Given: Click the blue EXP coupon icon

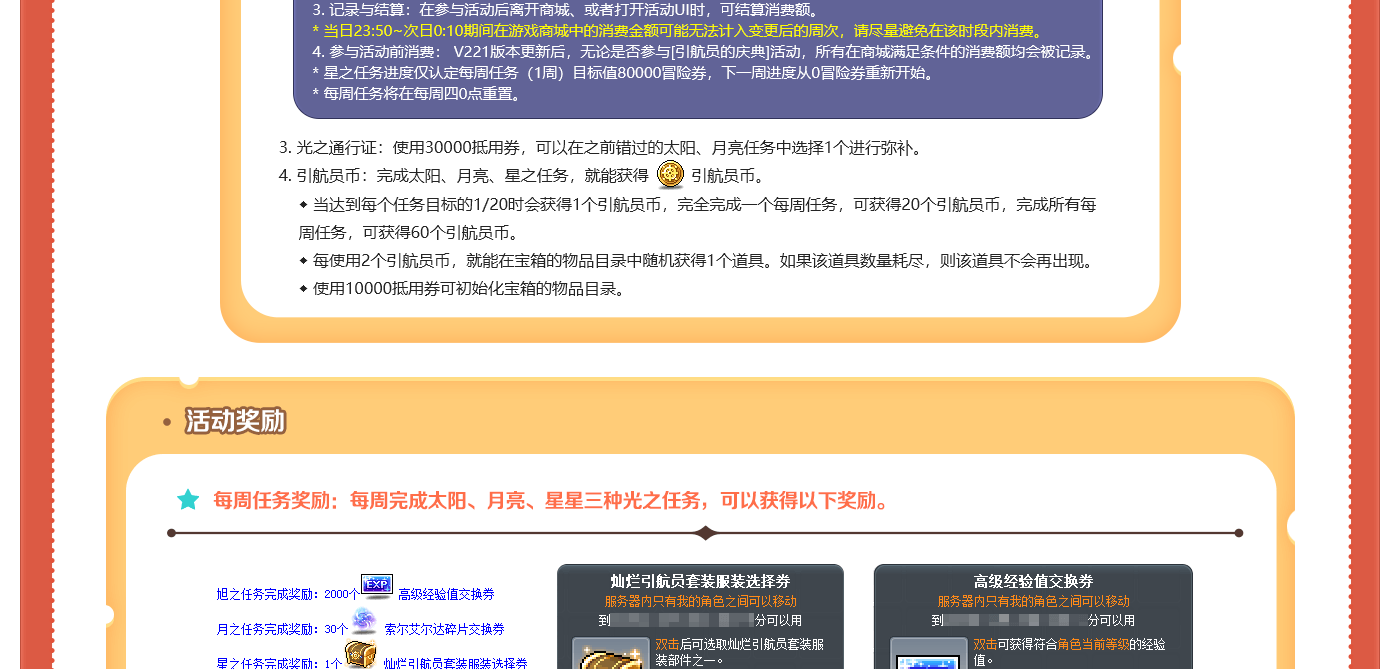Looking at the screenshot, I should coord(376,586).
